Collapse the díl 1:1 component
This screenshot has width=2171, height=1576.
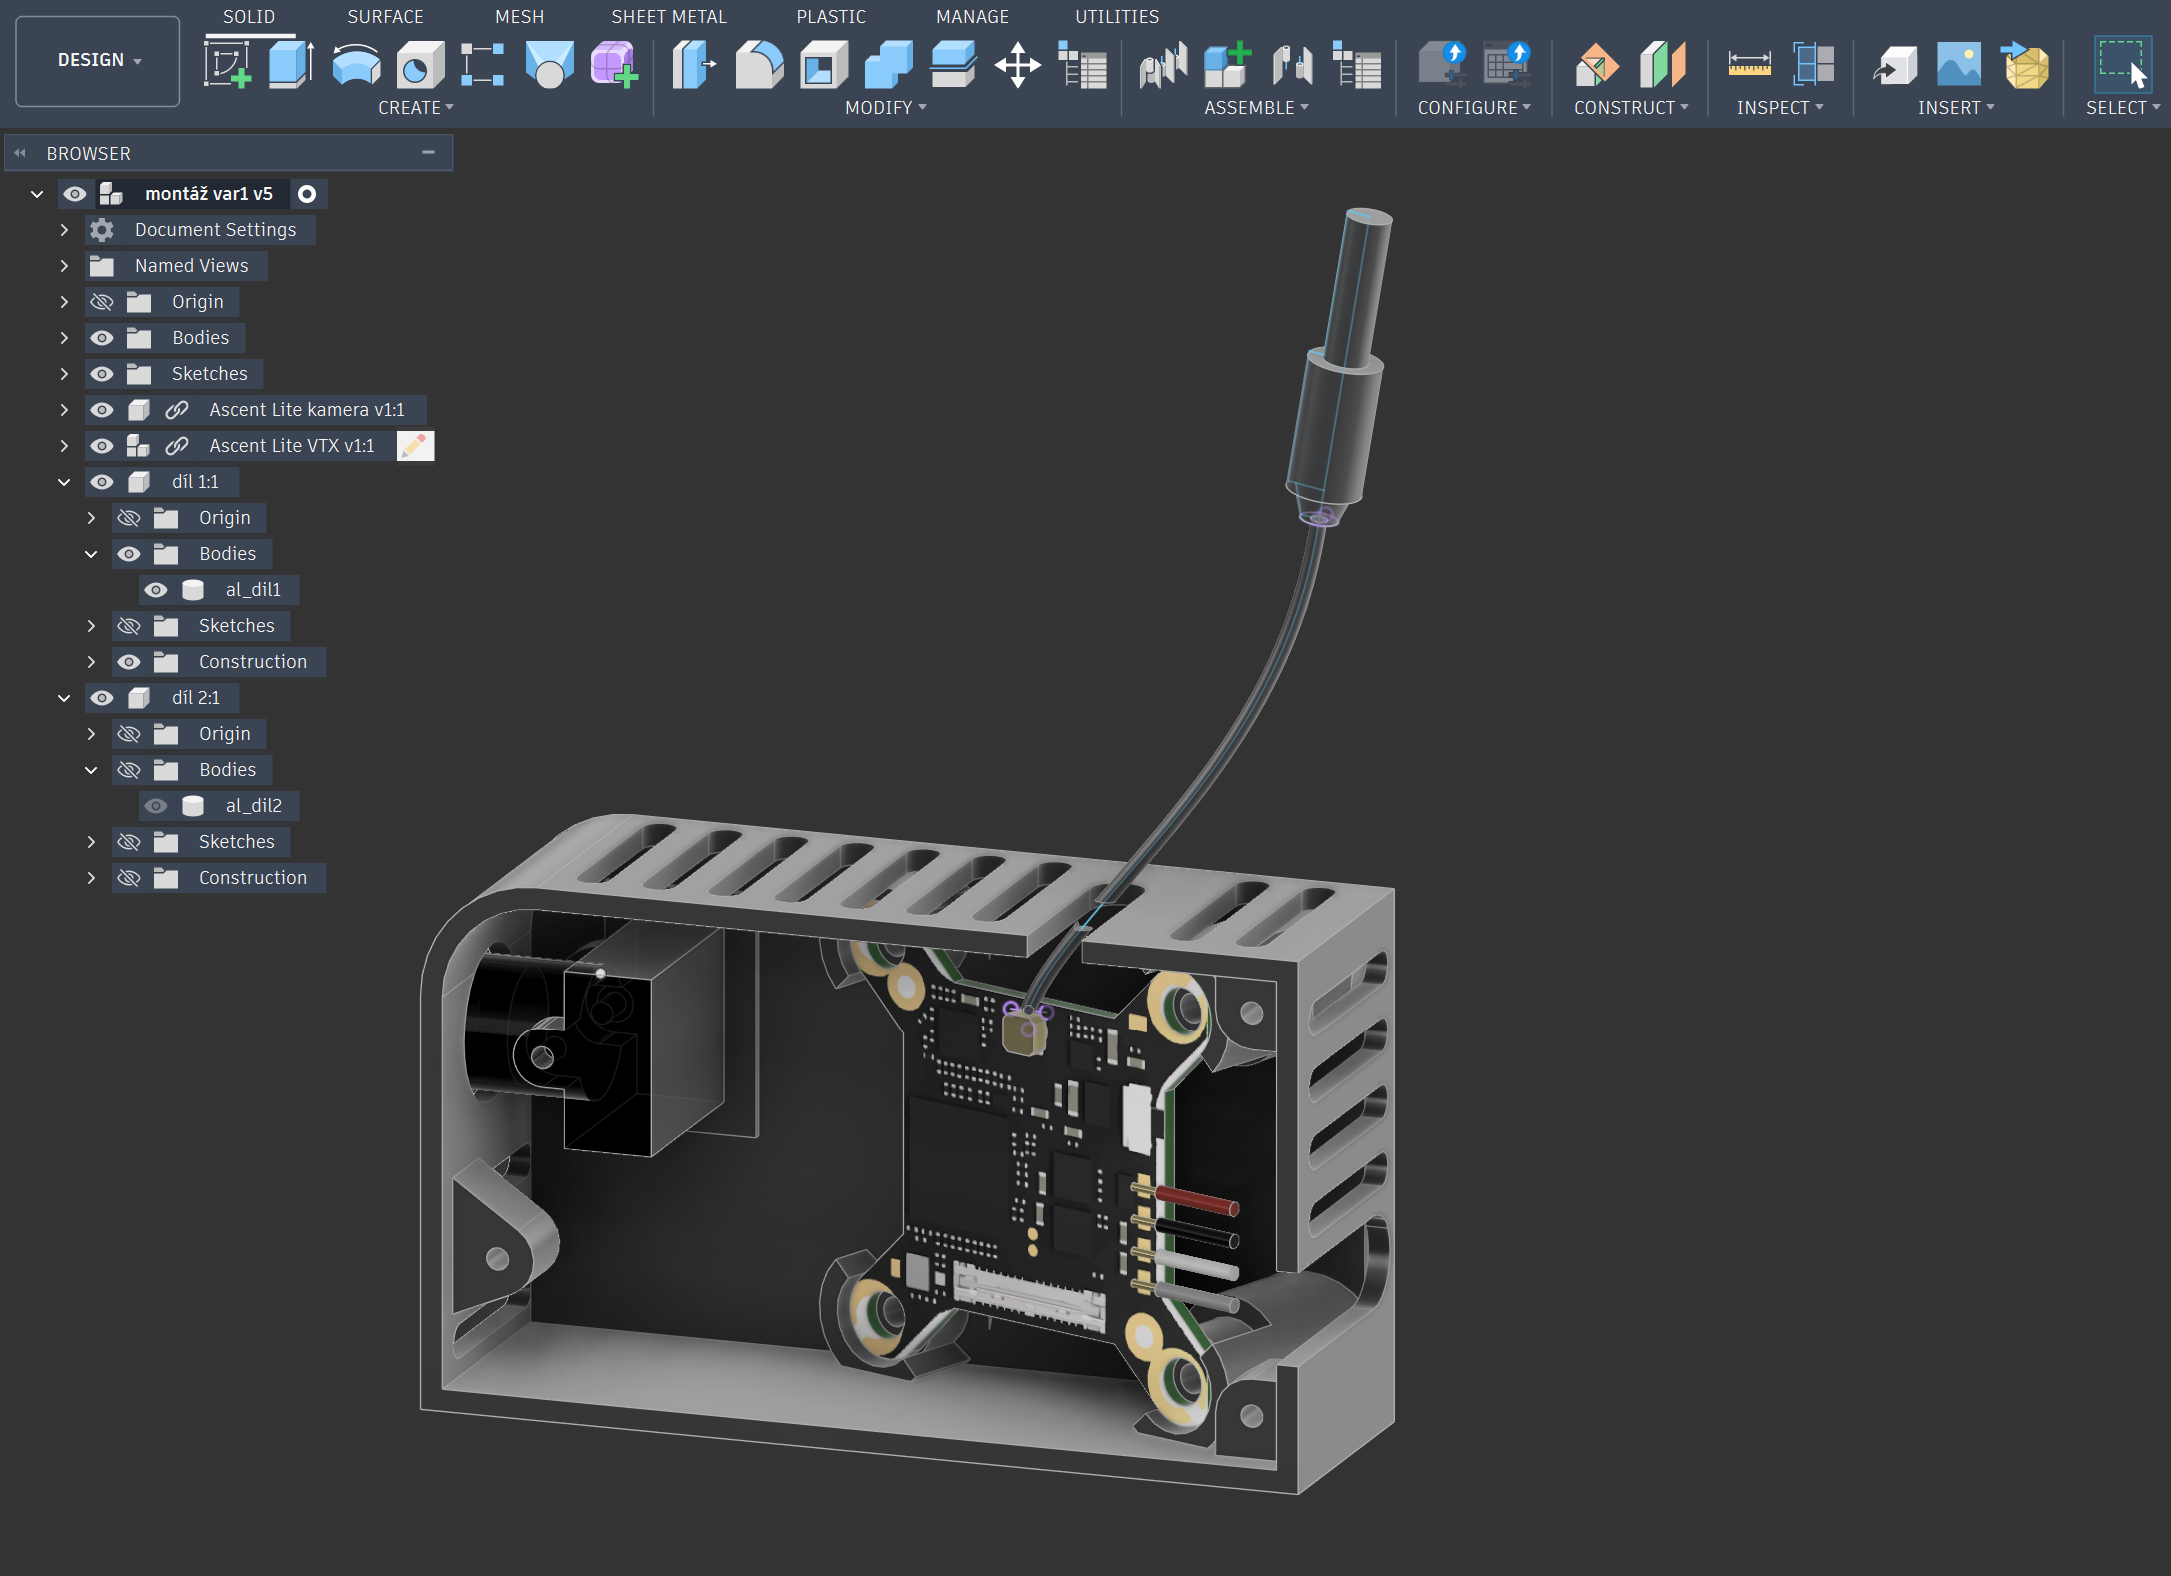[x=64, y=482]
